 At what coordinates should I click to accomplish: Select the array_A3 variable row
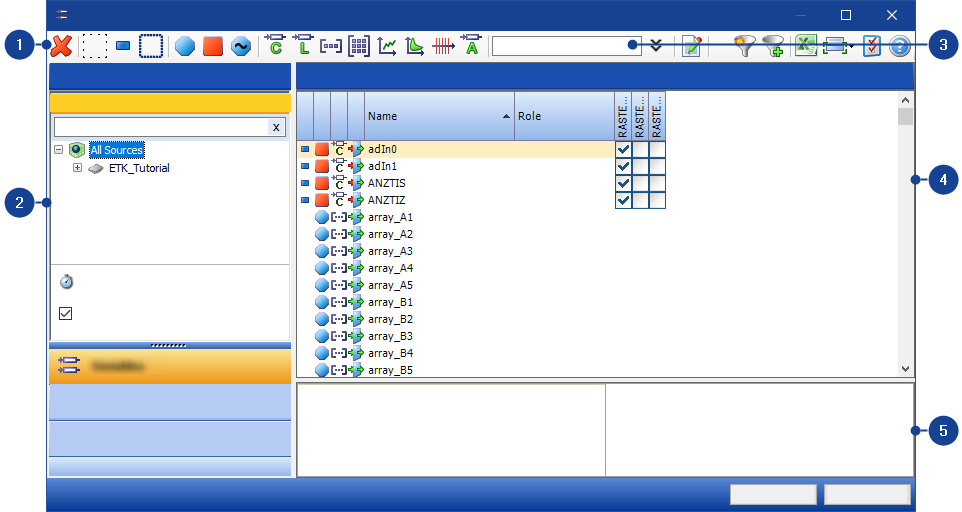(390, 251)
